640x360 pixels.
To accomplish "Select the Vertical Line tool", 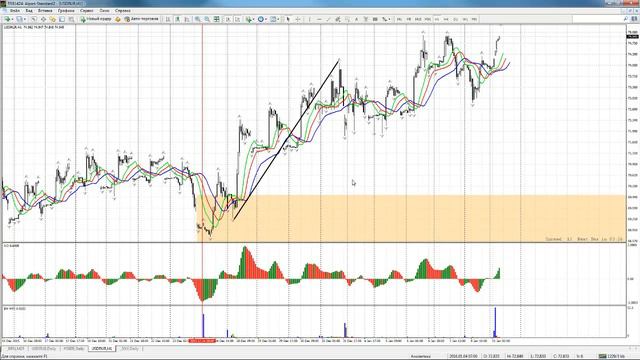I will (x=309, y=19).
